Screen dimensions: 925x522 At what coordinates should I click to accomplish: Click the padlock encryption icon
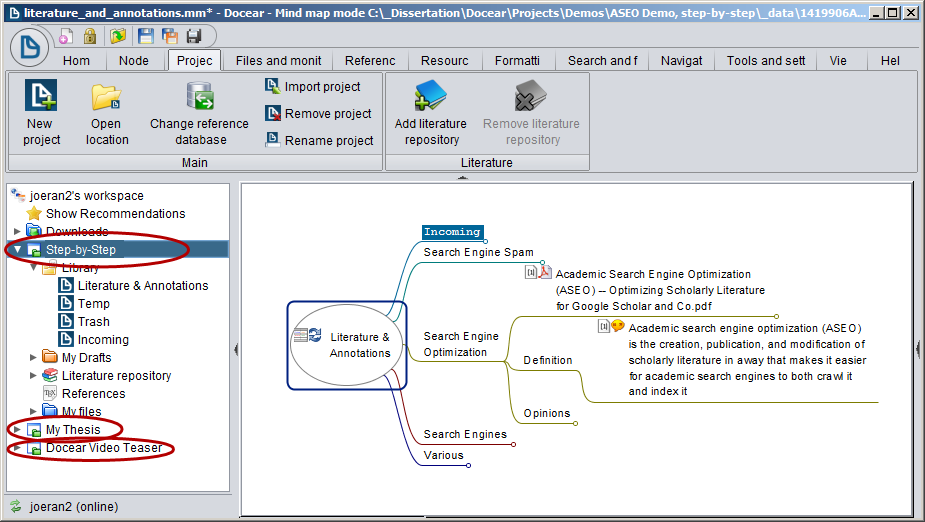[90, 37]
